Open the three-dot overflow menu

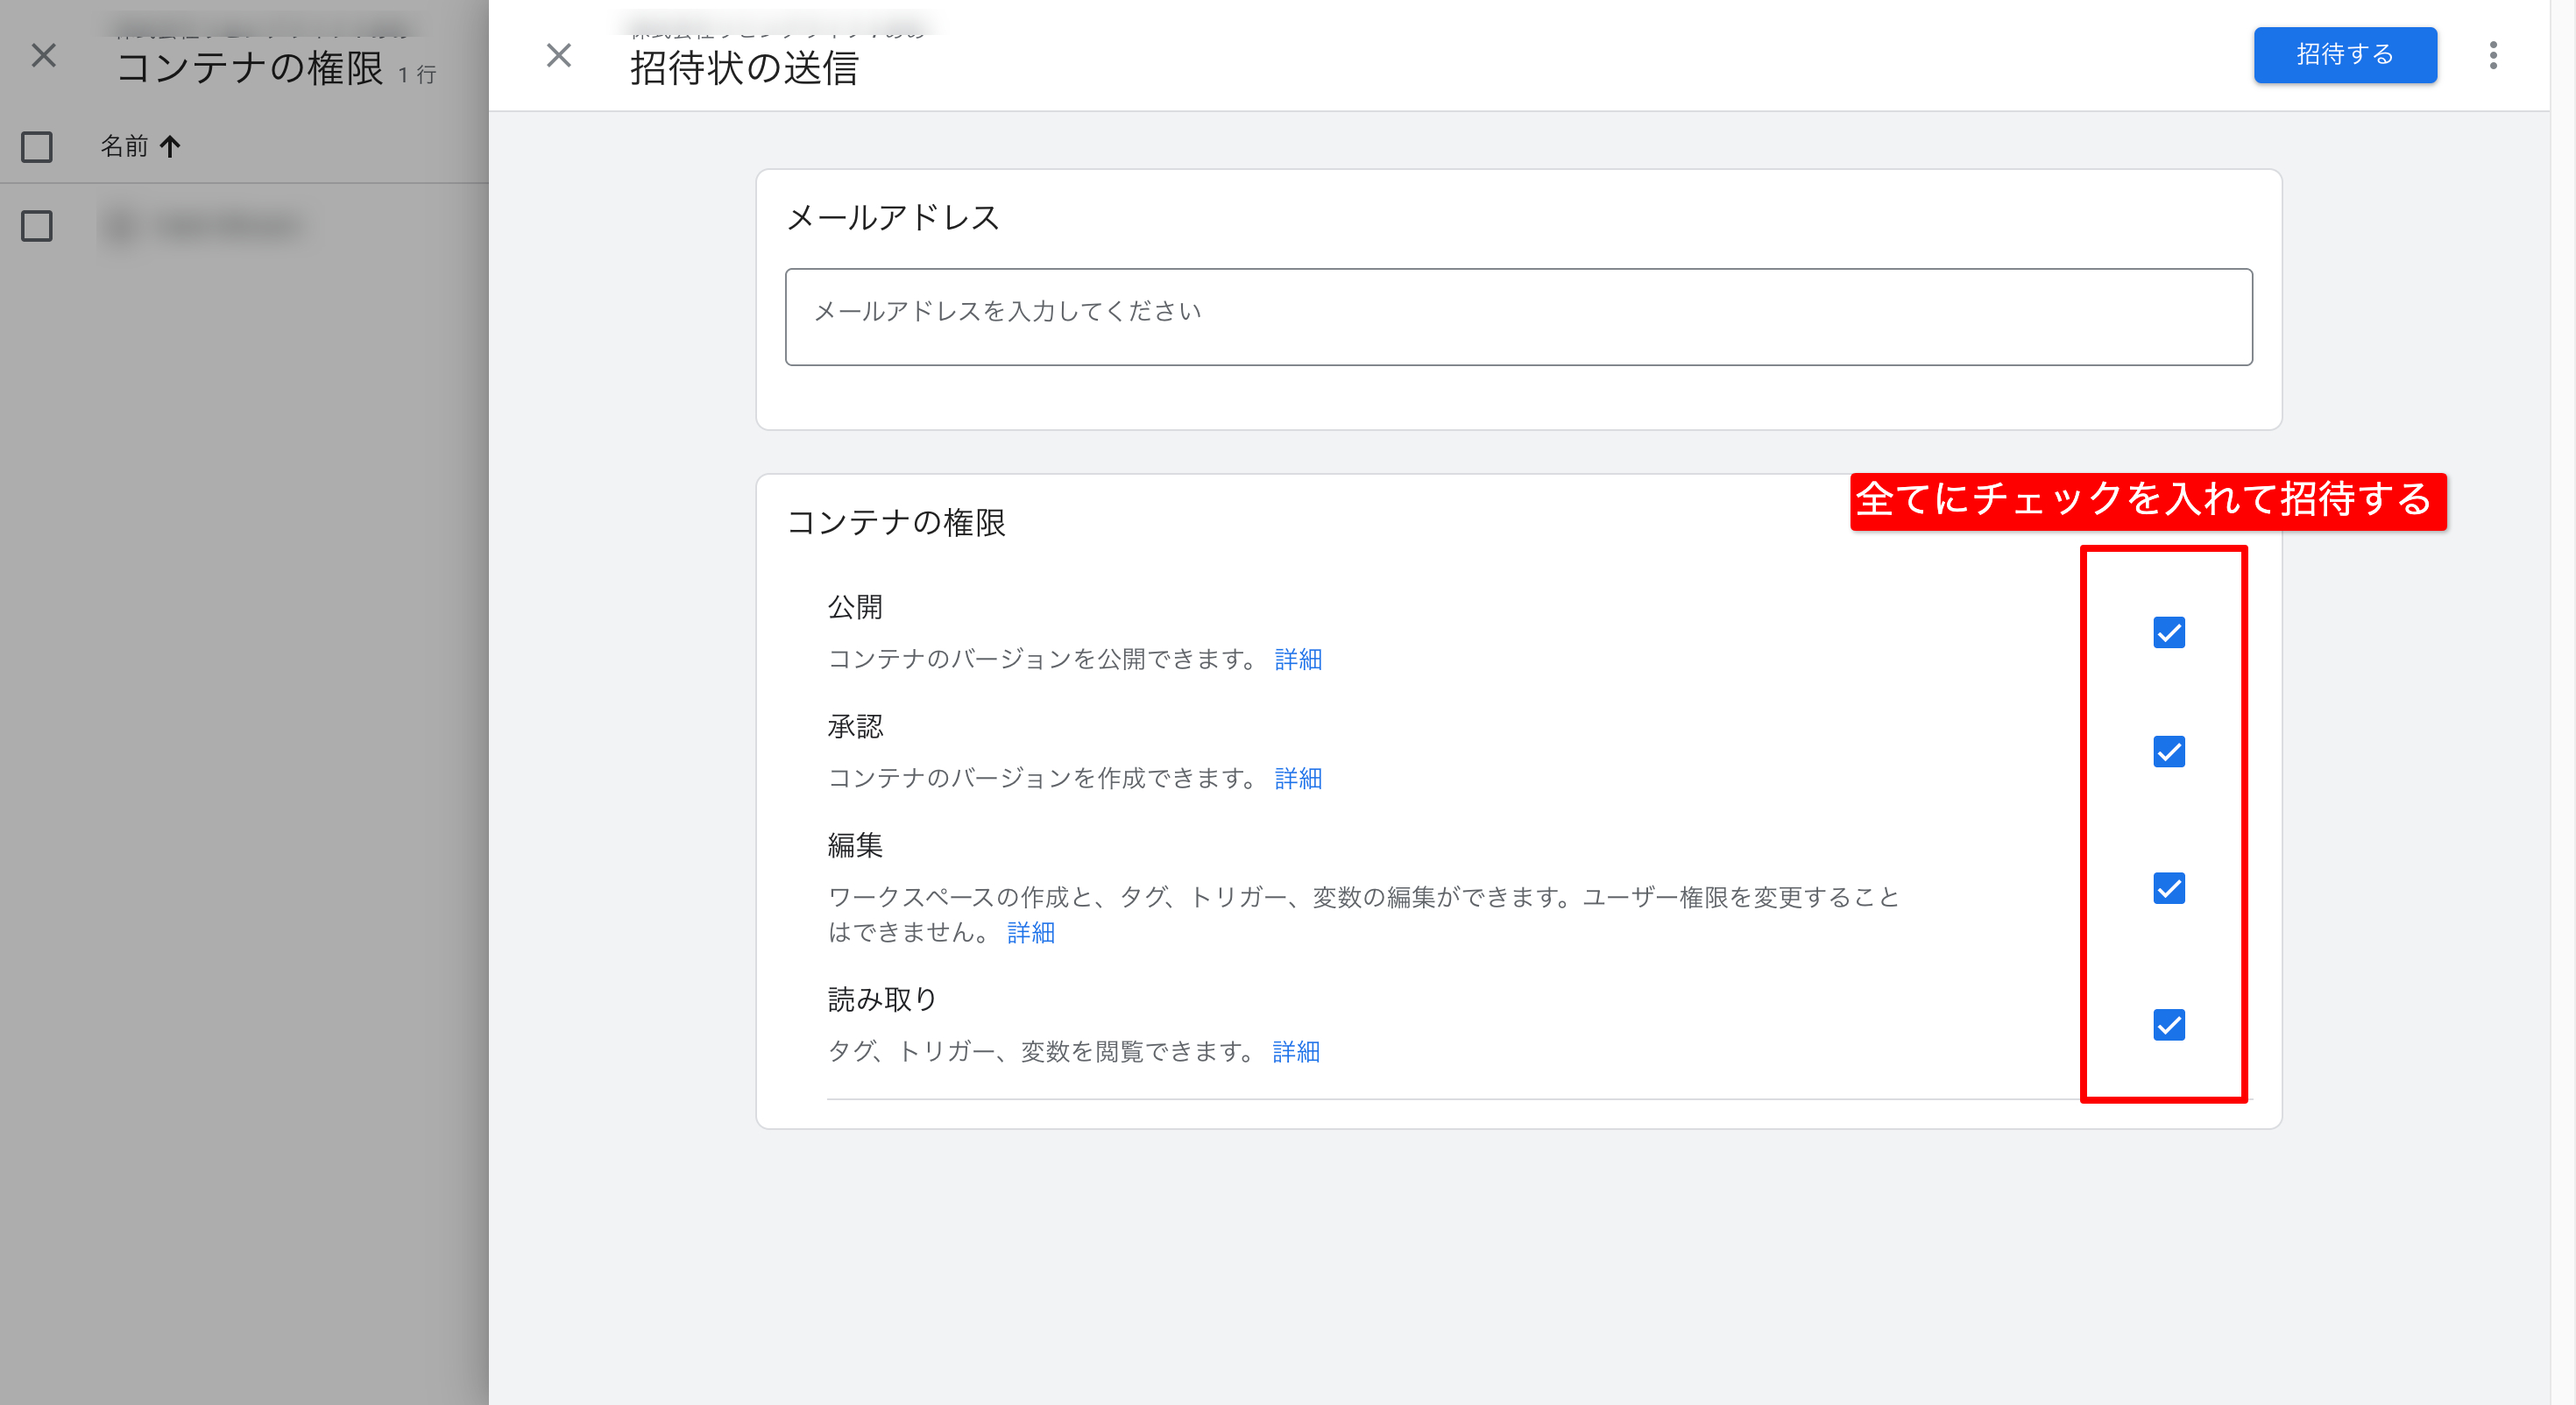(2494, 56)
